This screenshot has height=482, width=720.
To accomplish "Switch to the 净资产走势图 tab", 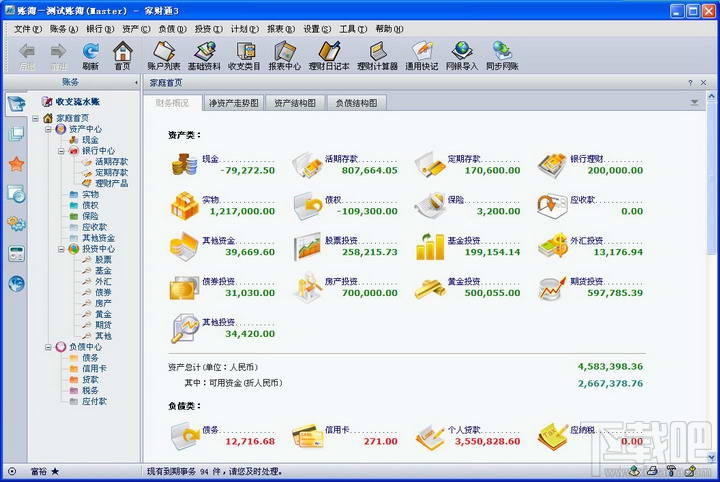I will pyautogui.click(x=234, y=103).
